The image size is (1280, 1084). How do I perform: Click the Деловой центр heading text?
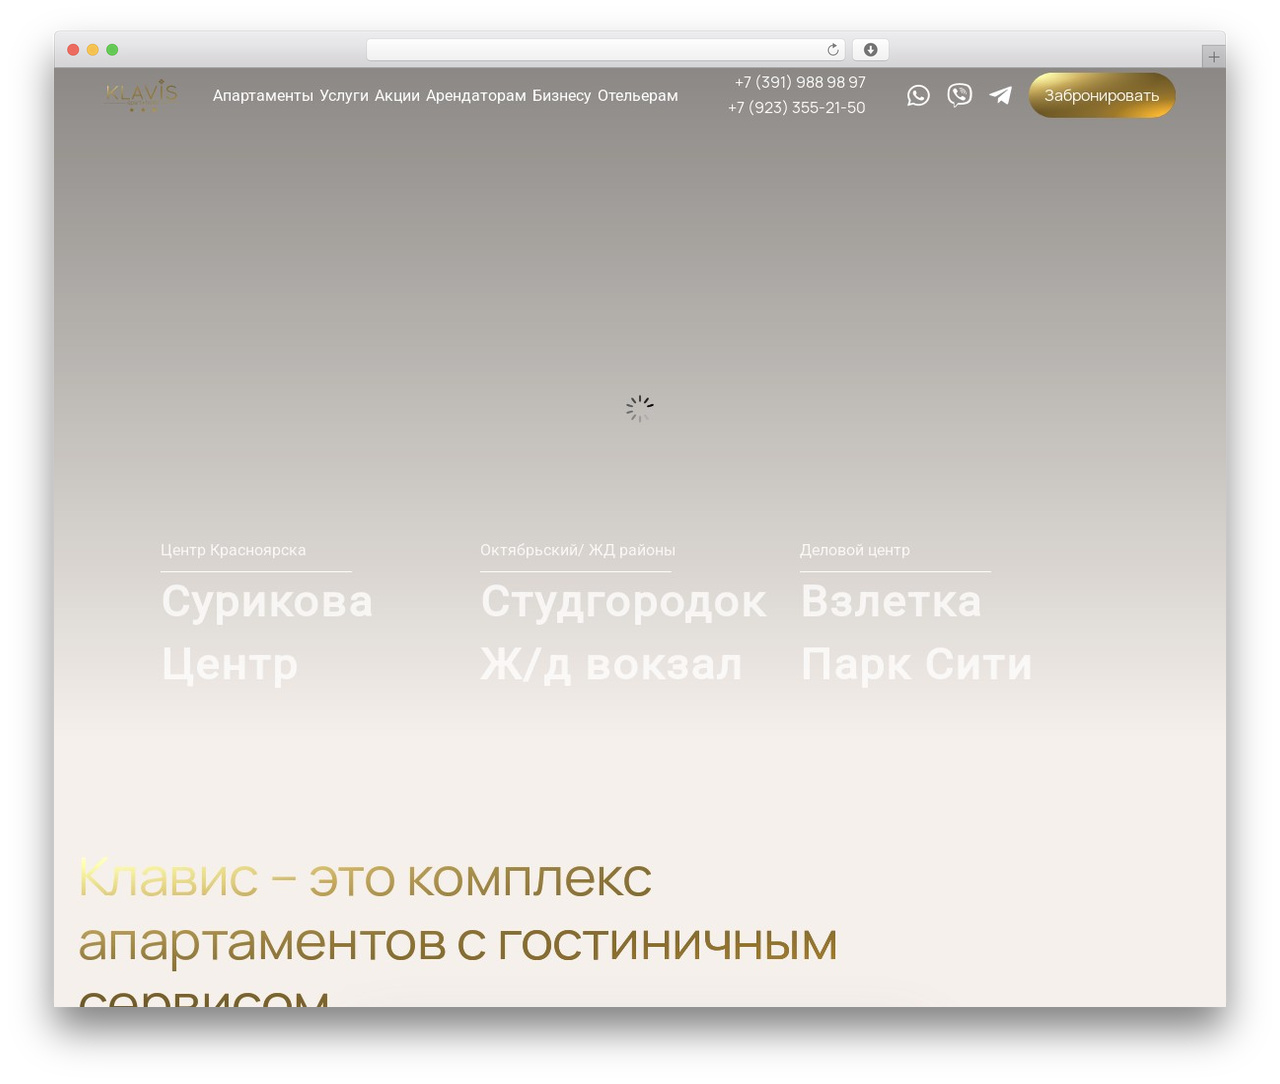[855, 550]
